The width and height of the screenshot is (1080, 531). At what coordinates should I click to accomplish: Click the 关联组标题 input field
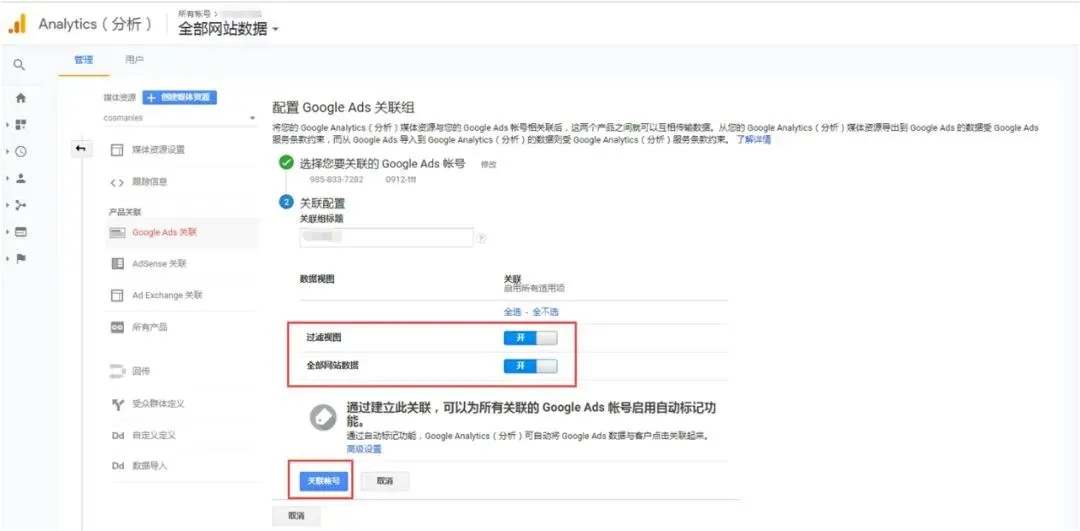point(386,238)
